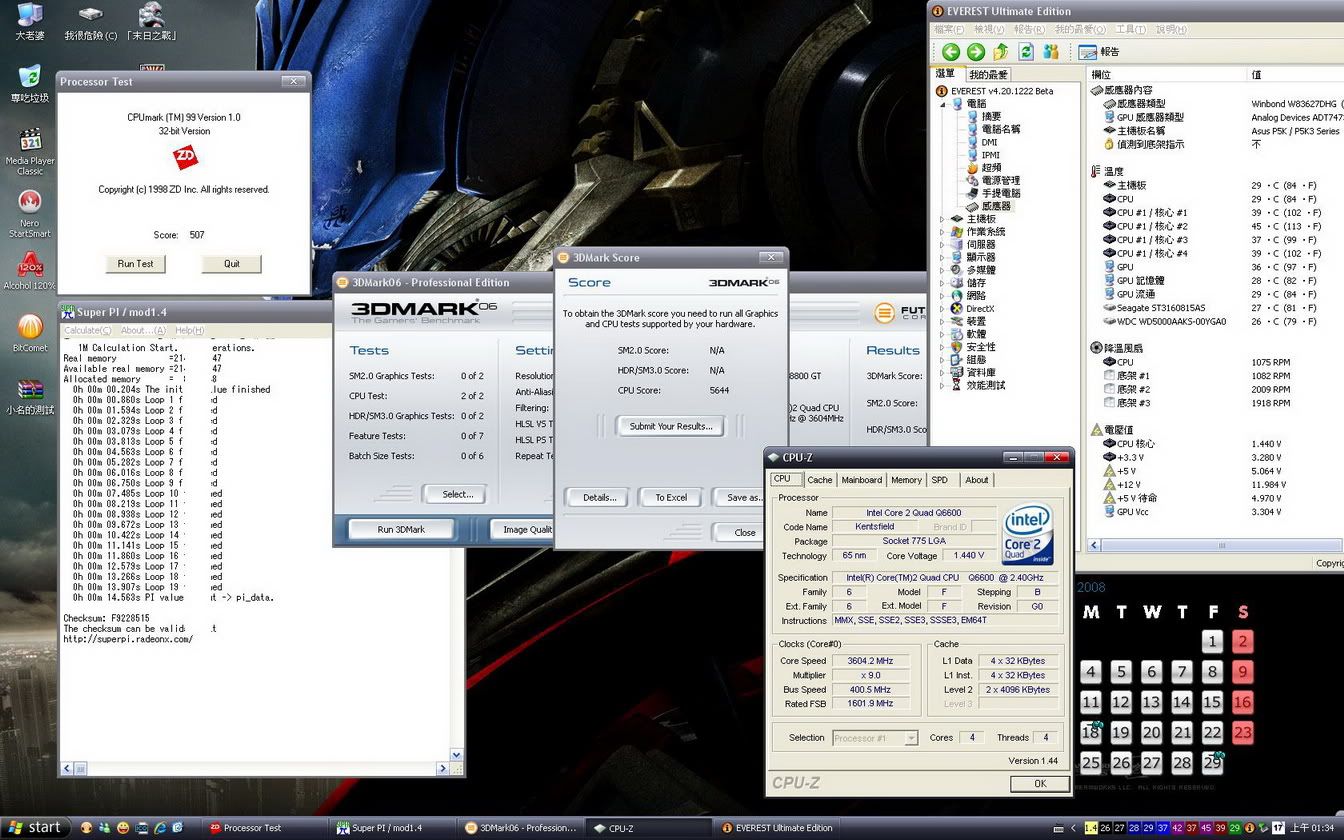This screenshot has height=840, width=1344.
Task: Expand 效能測試 node in EVEREST tree
Action: coord(942,385)
